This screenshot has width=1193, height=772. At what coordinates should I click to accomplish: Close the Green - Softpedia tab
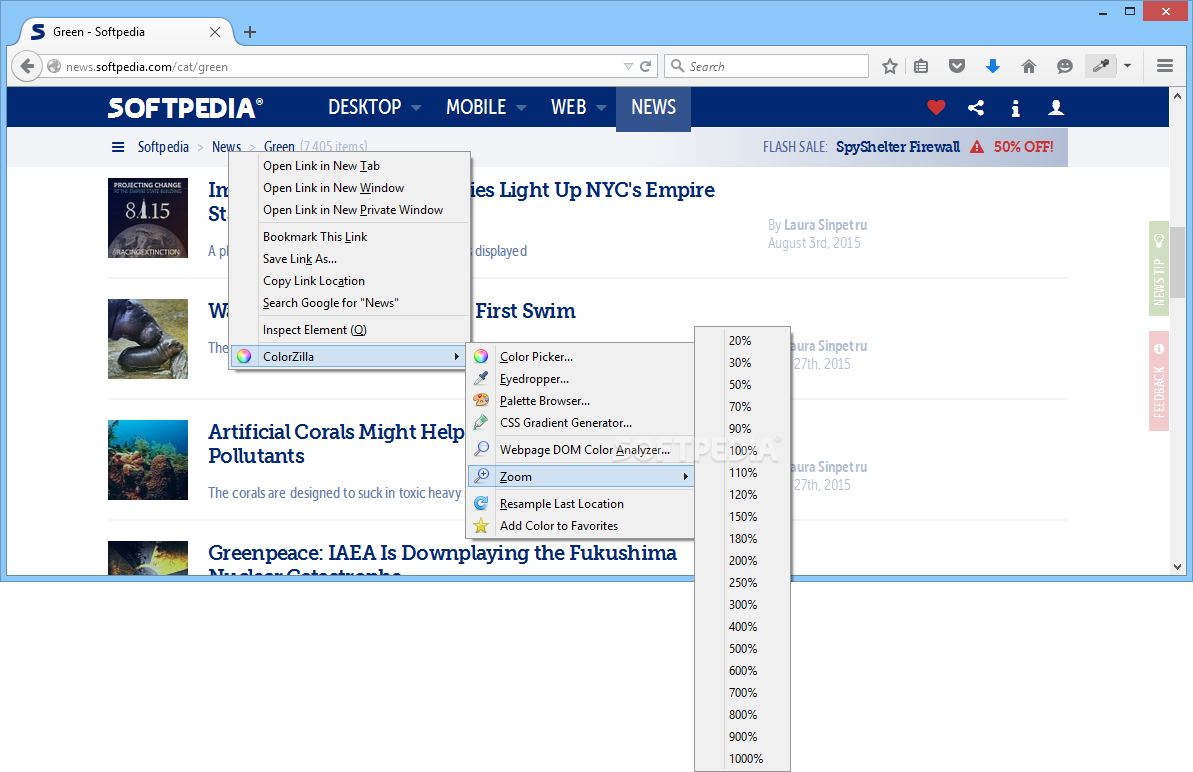(215, 32)
